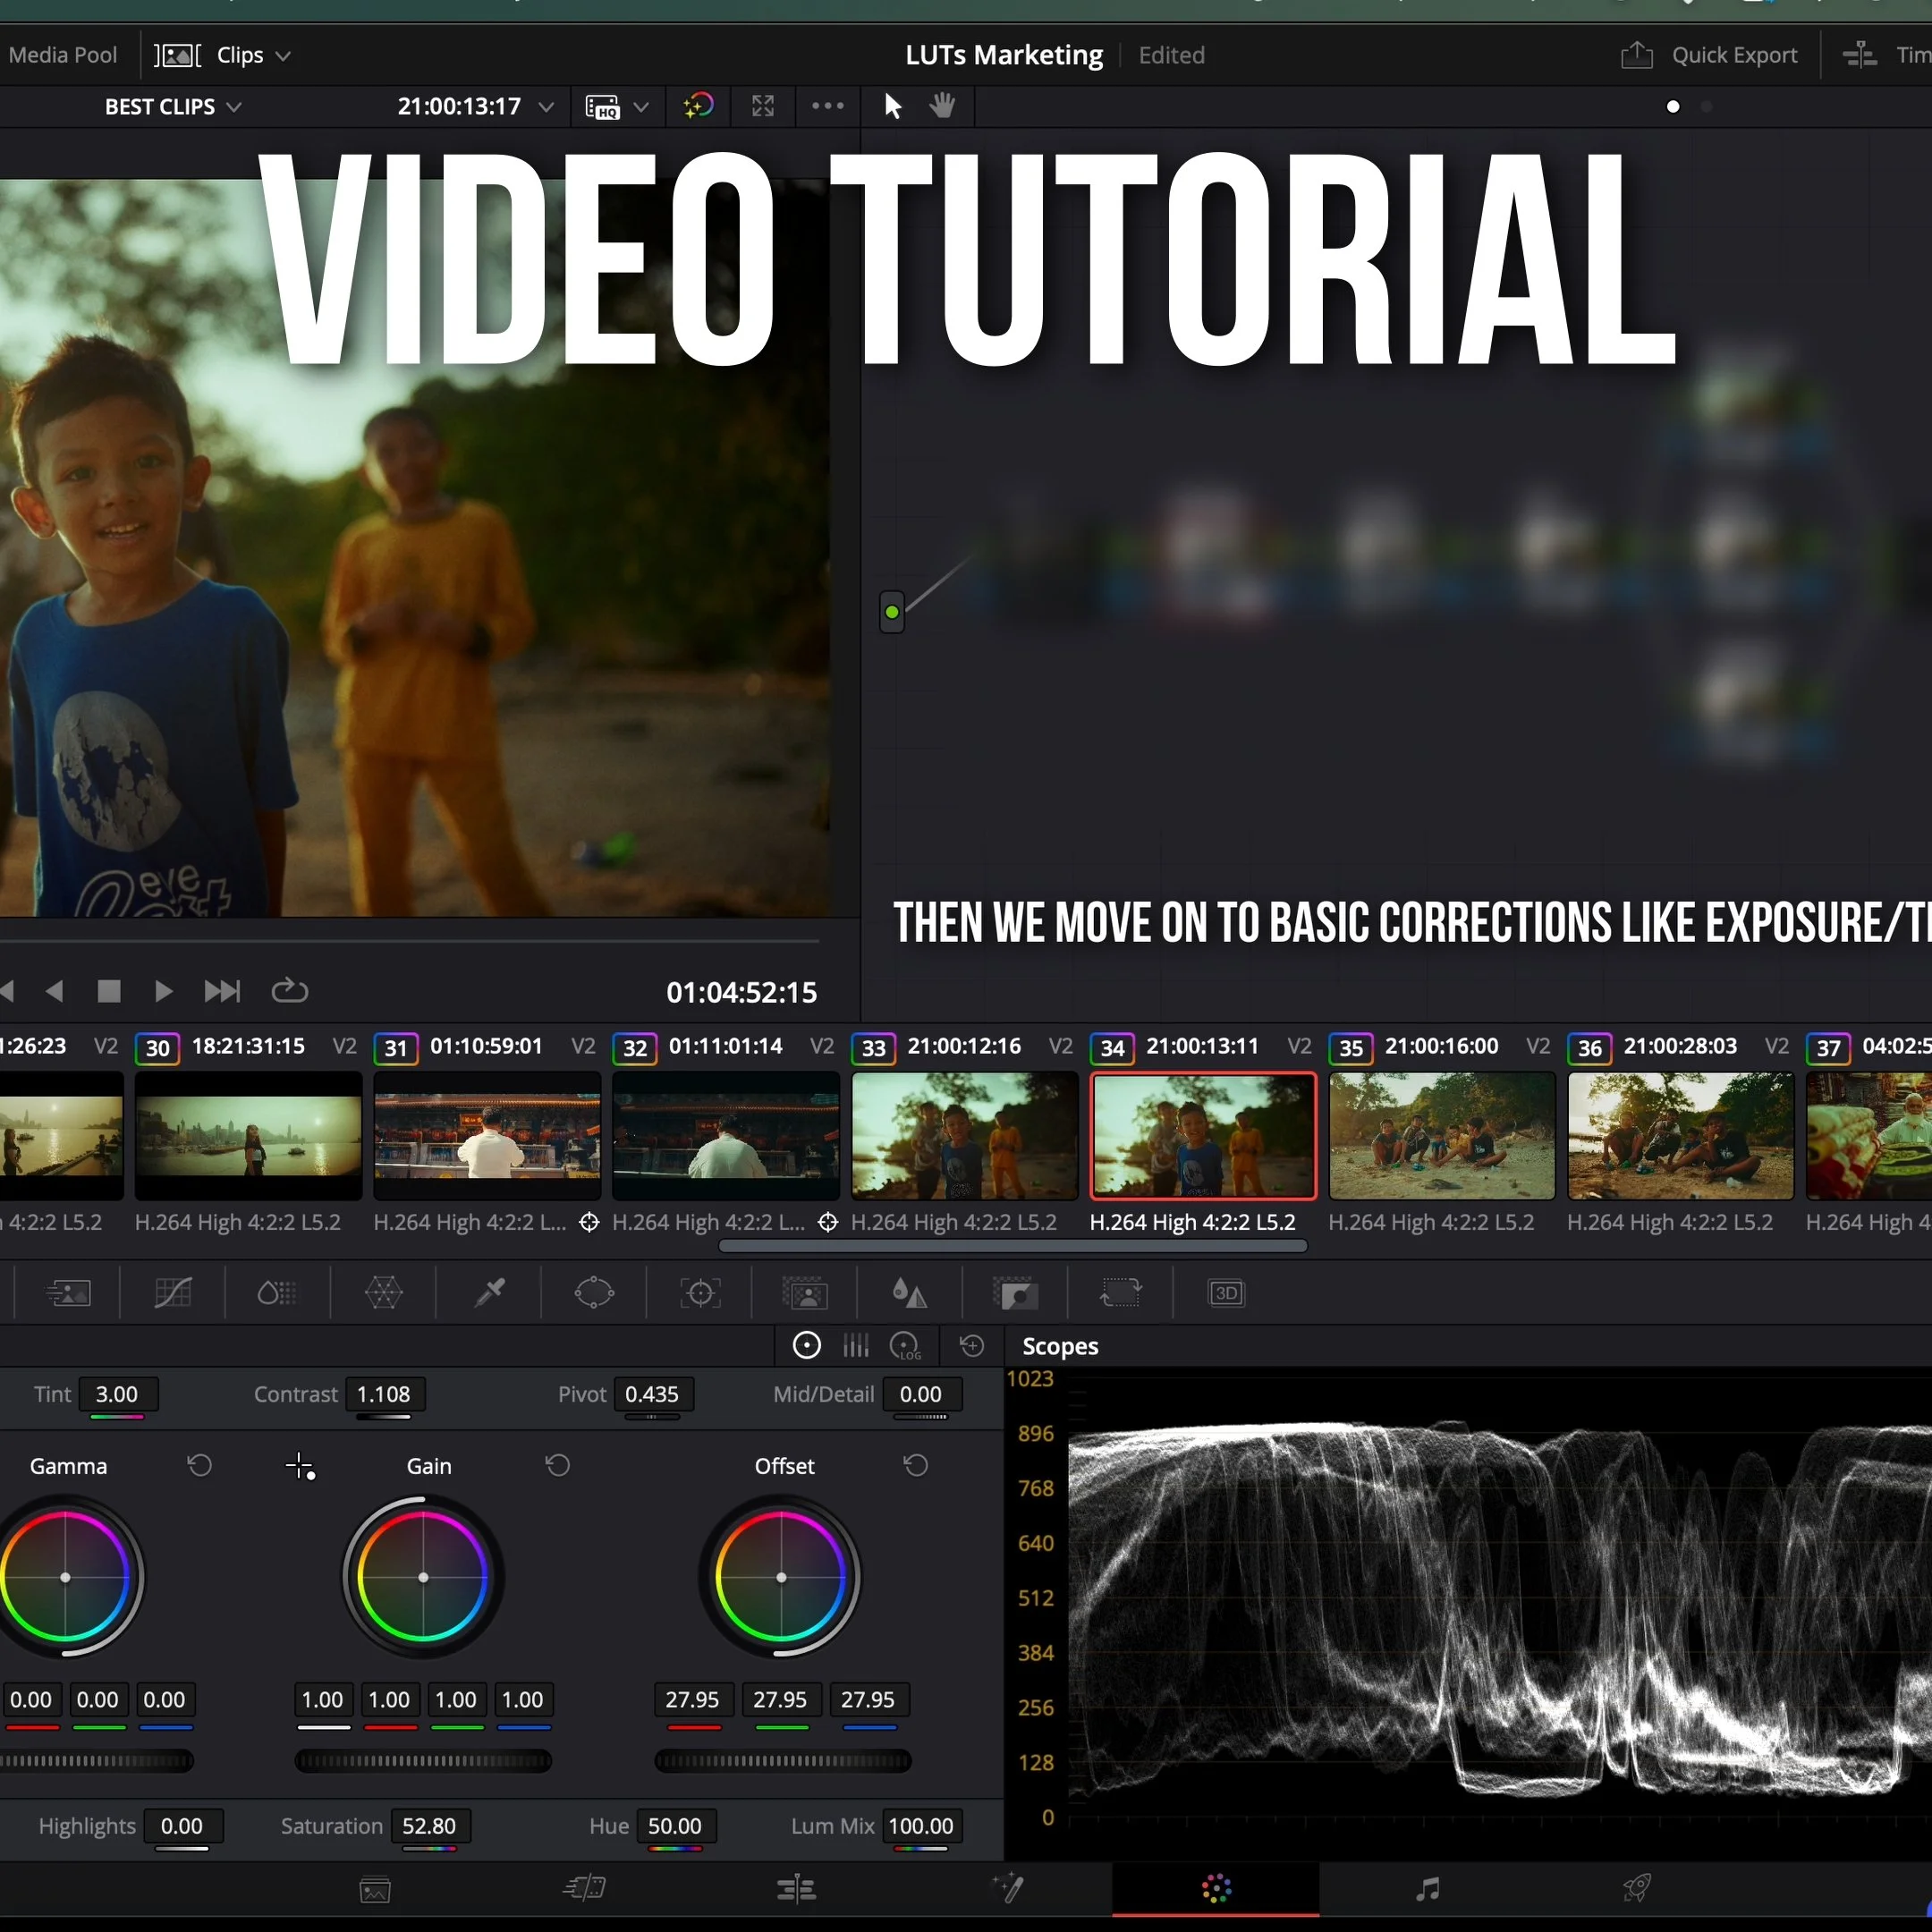
Task: Open the Clips dropdown arrow
Action: click(283, 56)
